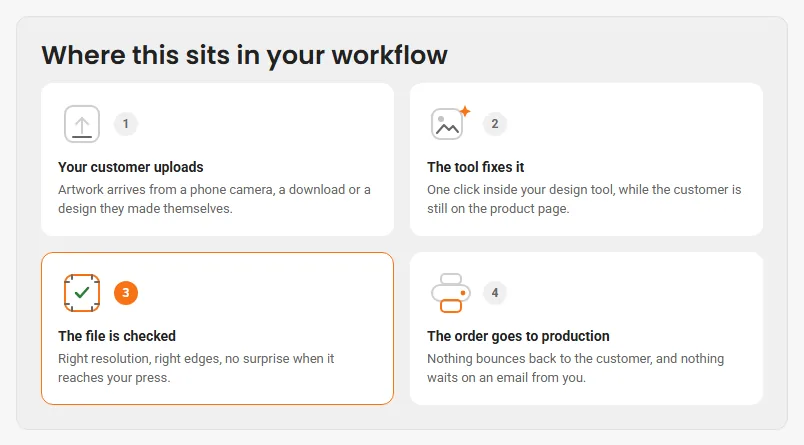Click the text starting "One click inside your design"

pos(584,199)
